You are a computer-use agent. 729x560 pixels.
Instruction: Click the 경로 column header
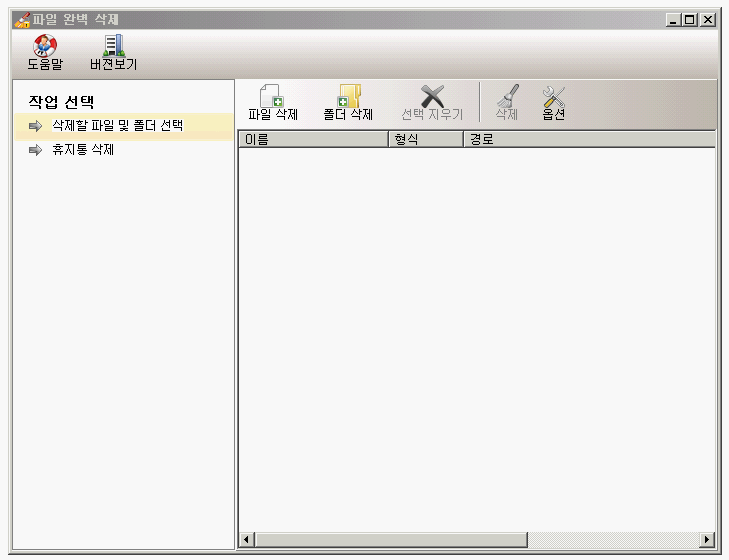pos(588,140)
